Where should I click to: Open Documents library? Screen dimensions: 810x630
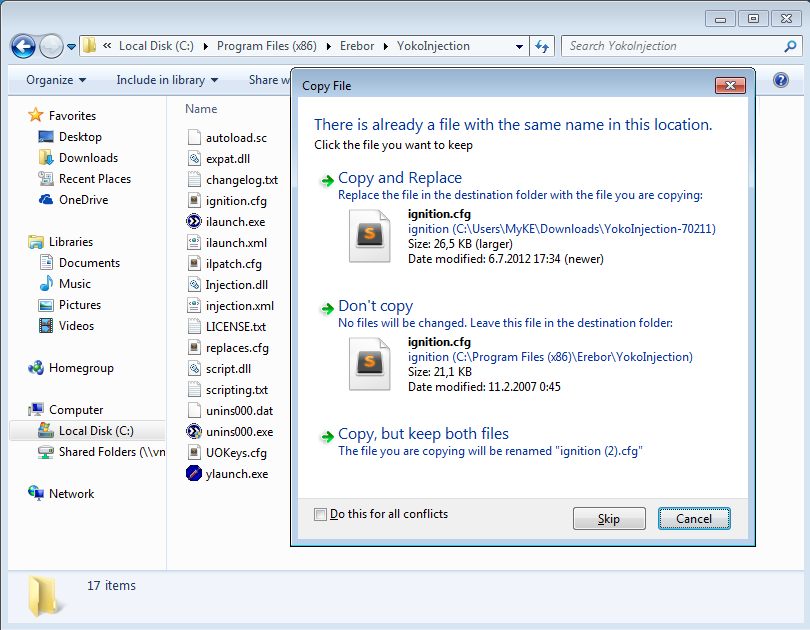tap(89, 263)
